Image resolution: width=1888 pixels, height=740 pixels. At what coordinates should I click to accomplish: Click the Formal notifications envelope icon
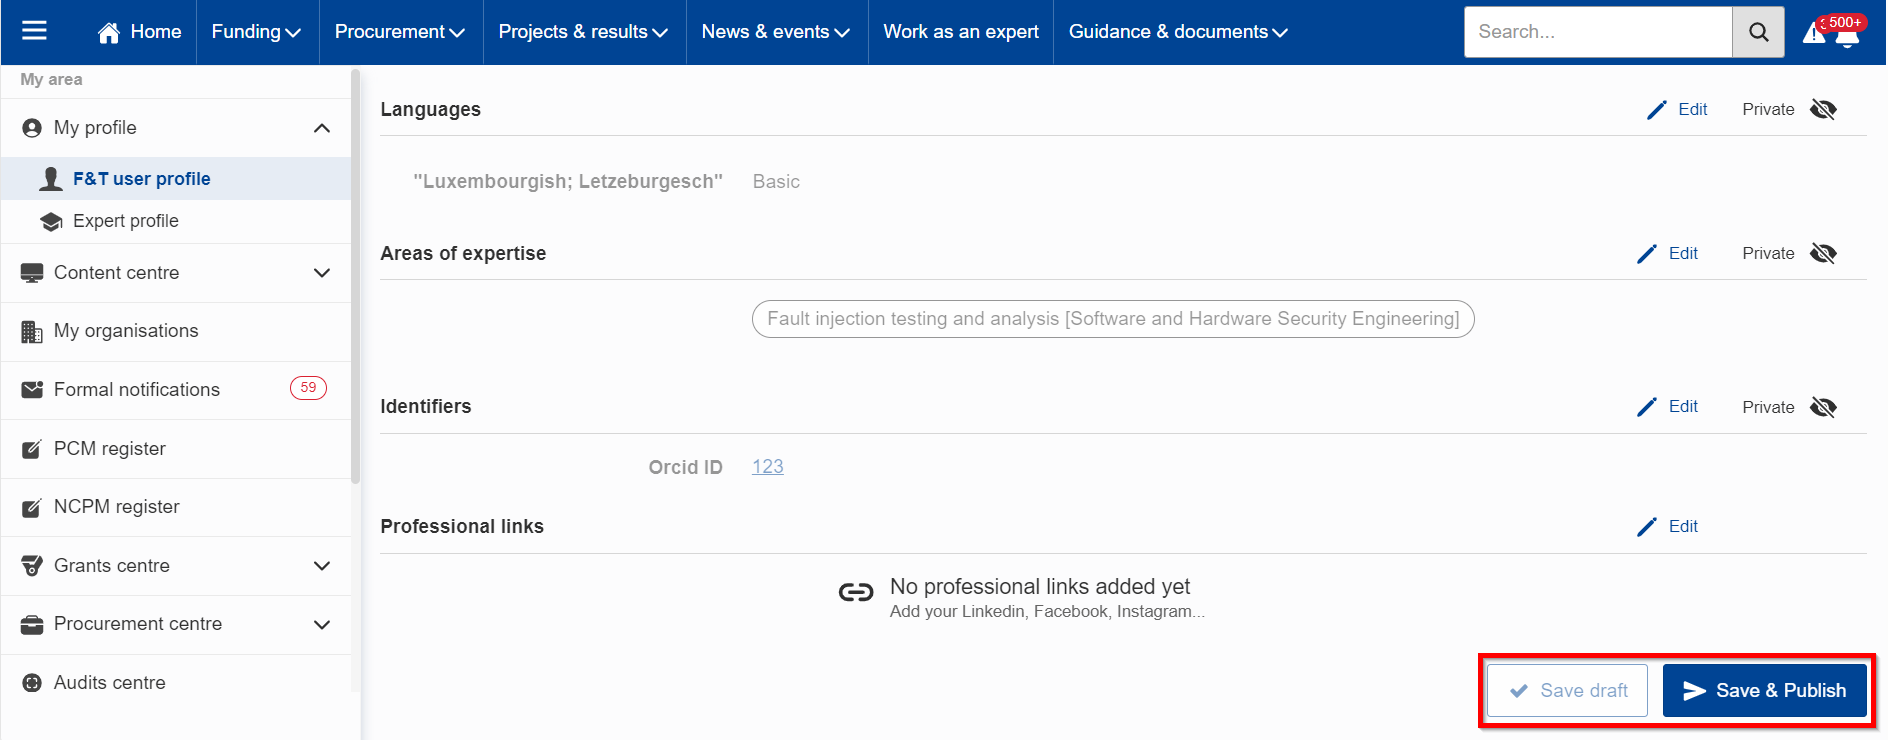pyautogui.click(x=32, y=390)
